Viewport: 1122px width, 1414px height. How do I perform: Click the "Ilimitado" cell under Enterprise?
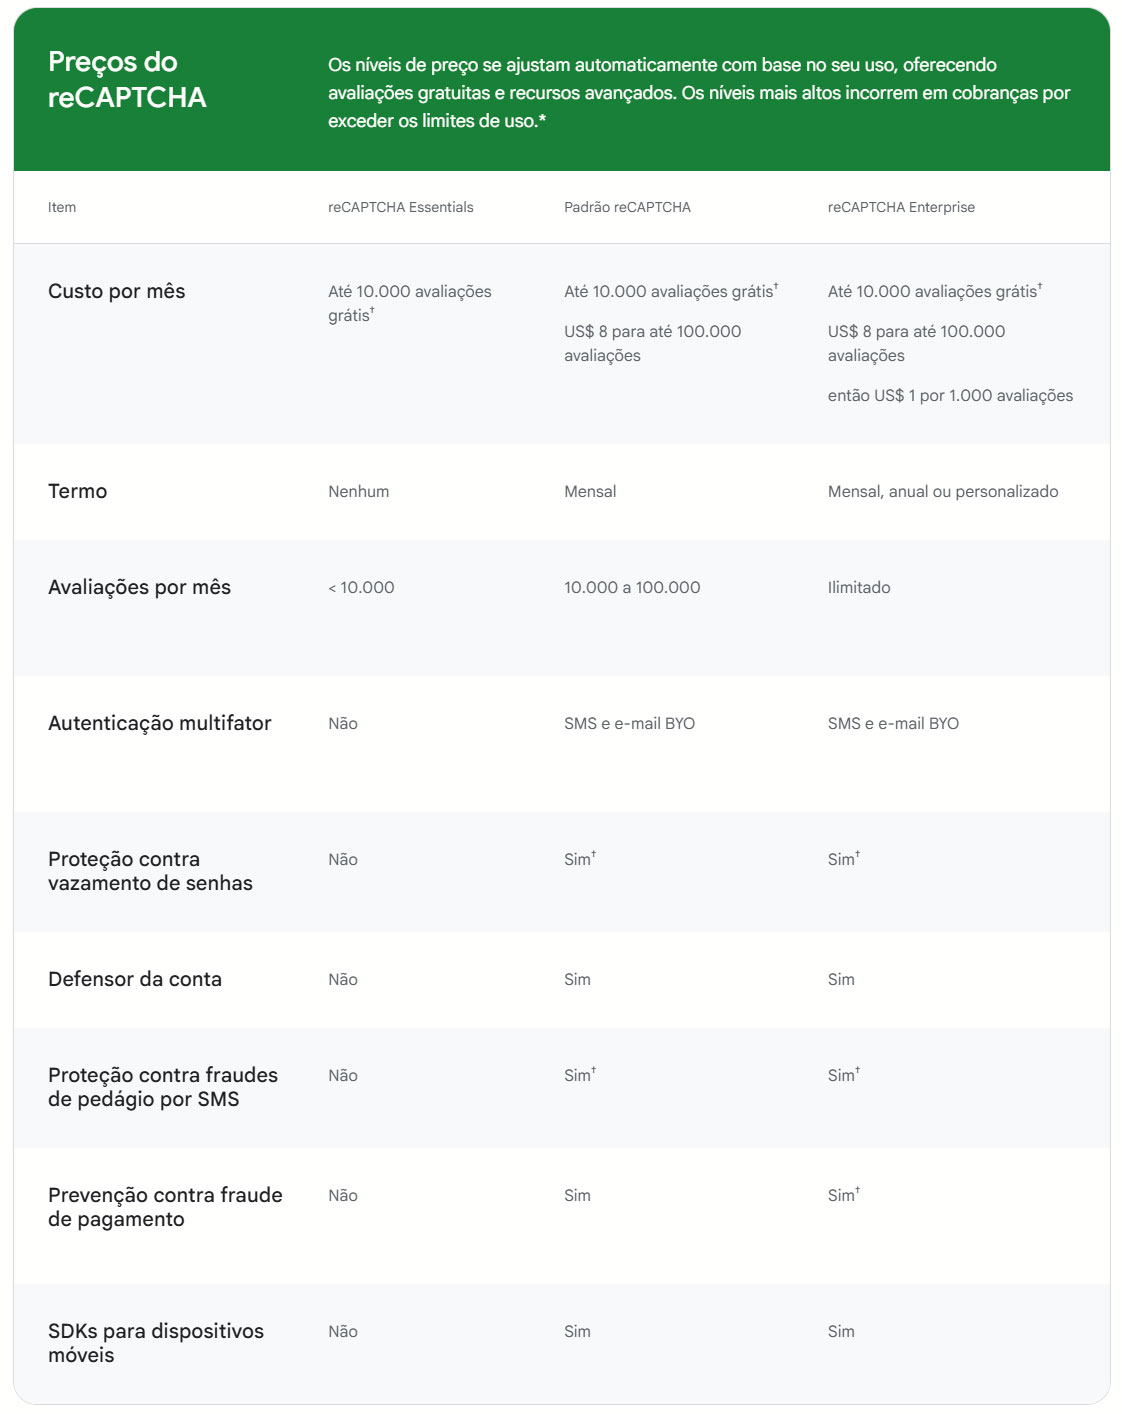coord(858,588)
